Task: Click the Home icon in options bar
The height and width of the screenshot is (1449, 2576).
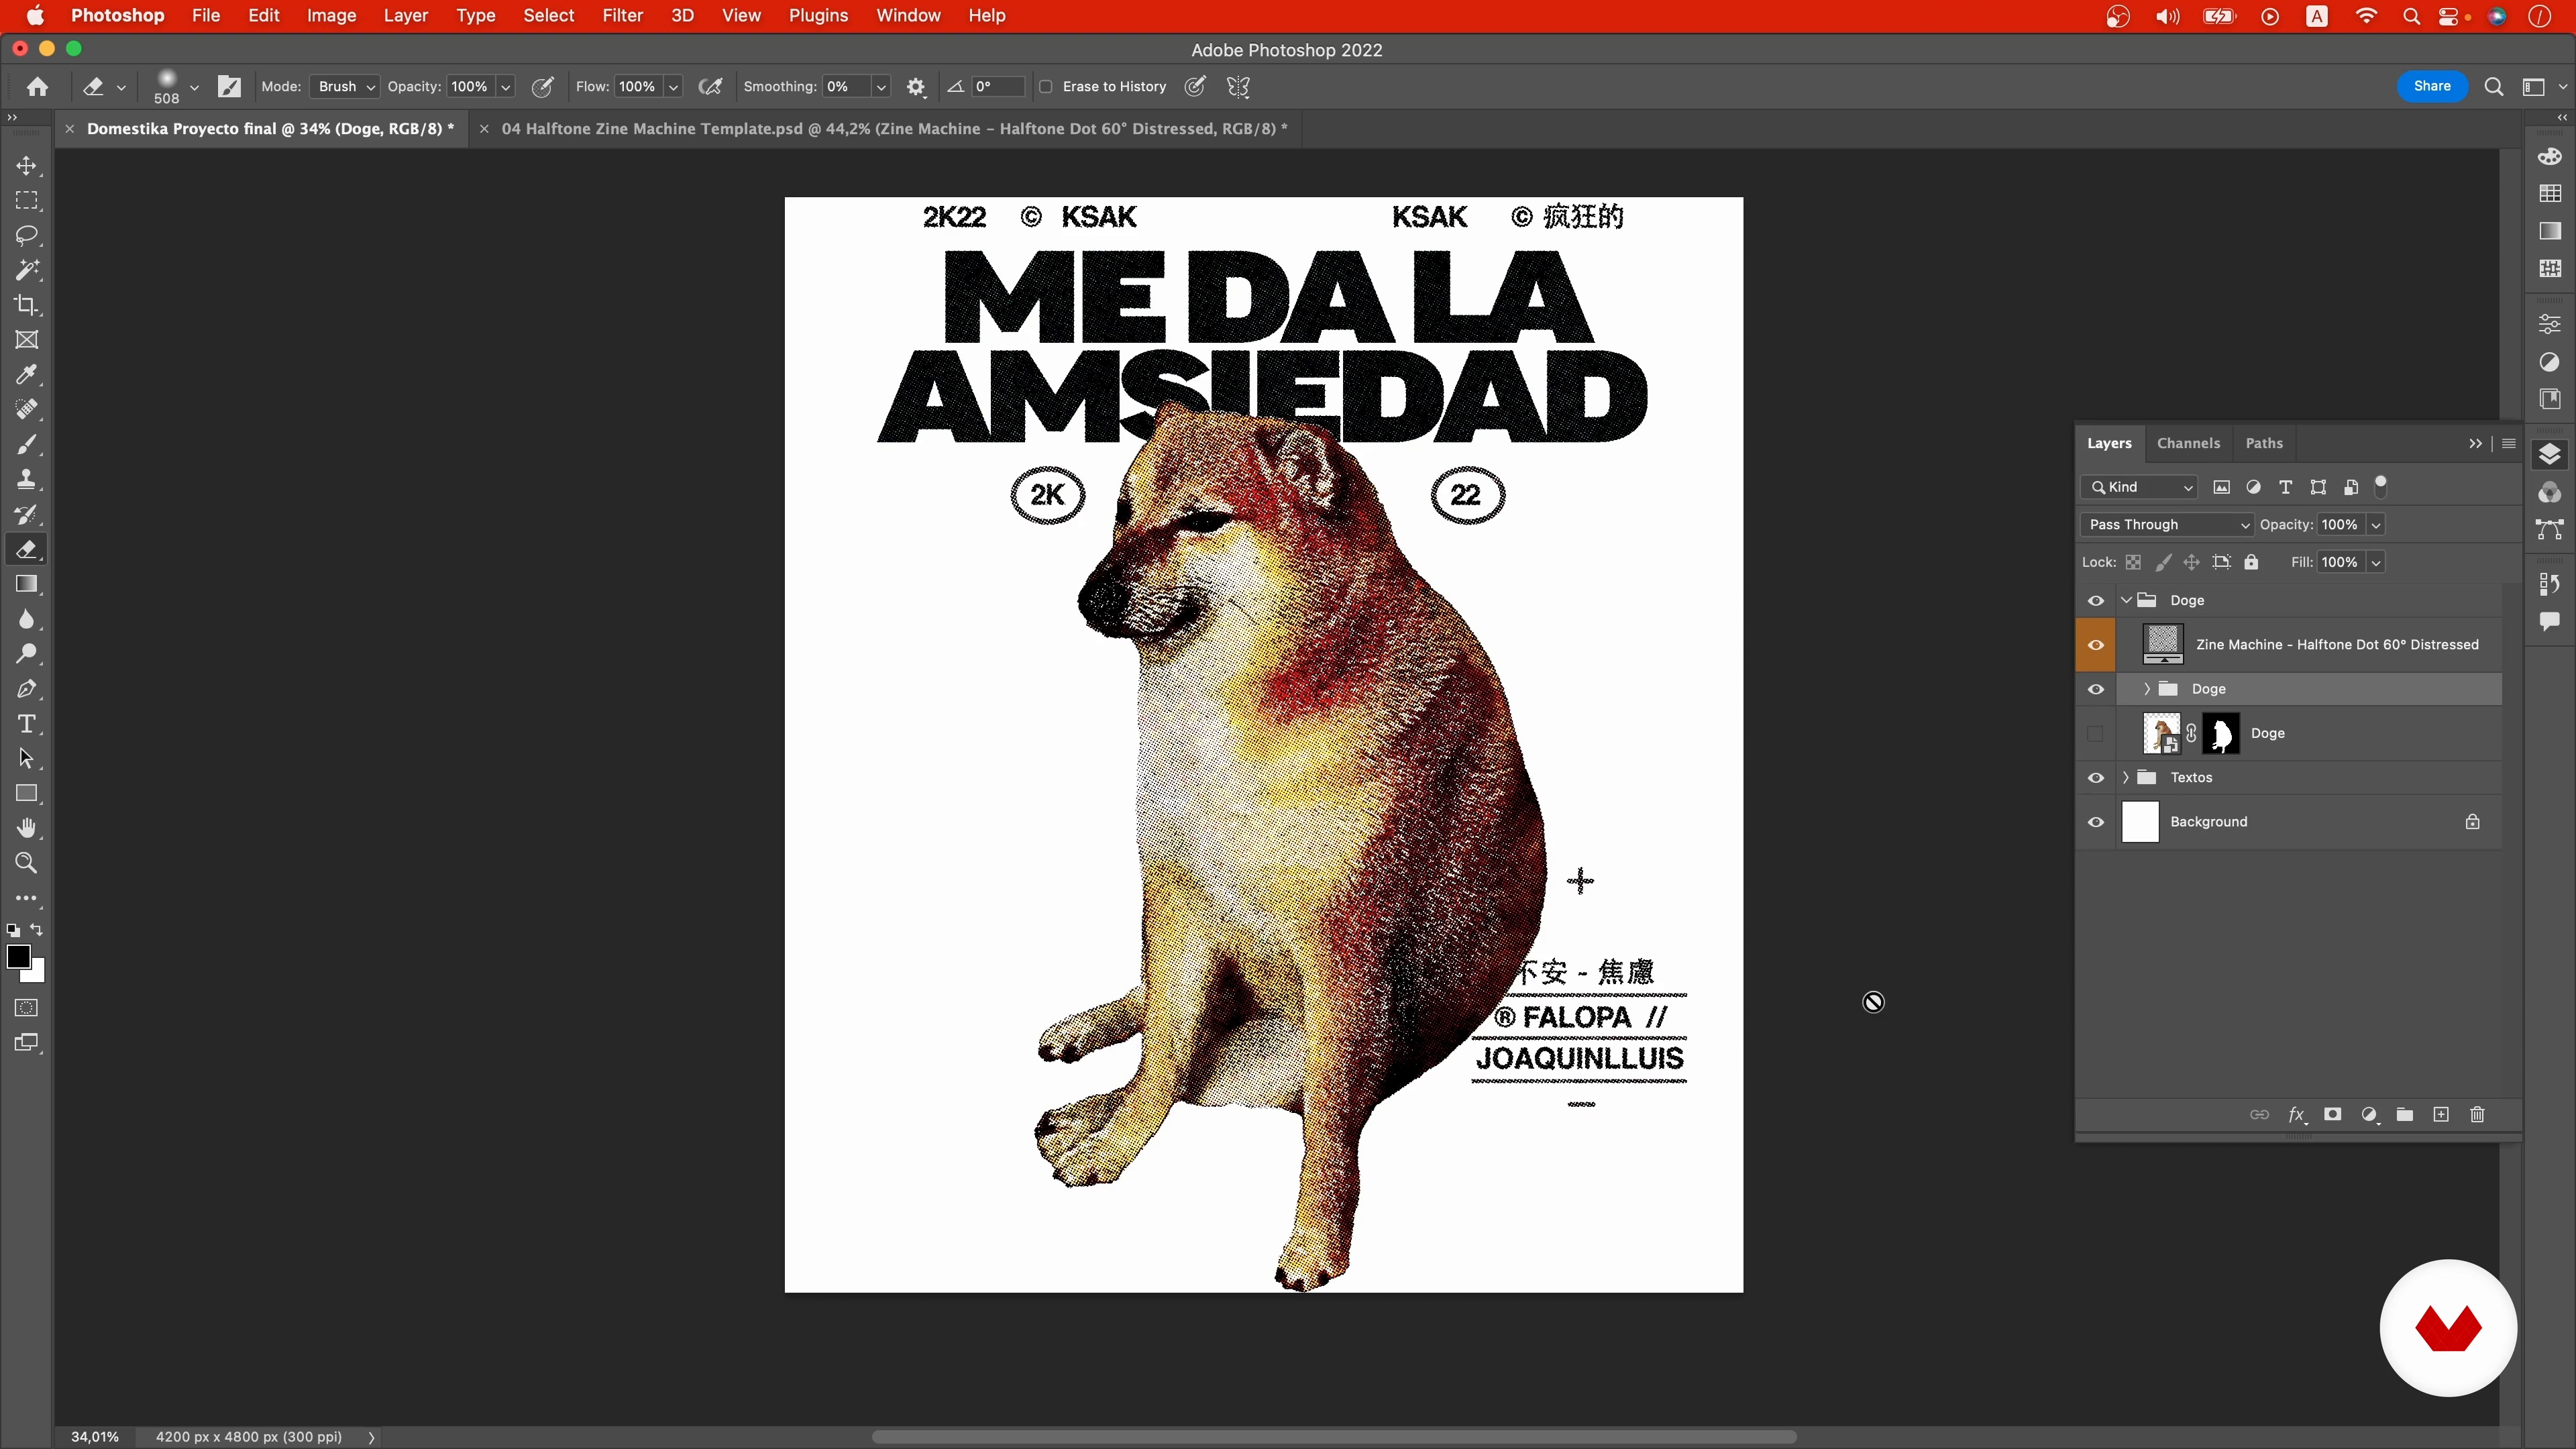Action: click(38, 87)
